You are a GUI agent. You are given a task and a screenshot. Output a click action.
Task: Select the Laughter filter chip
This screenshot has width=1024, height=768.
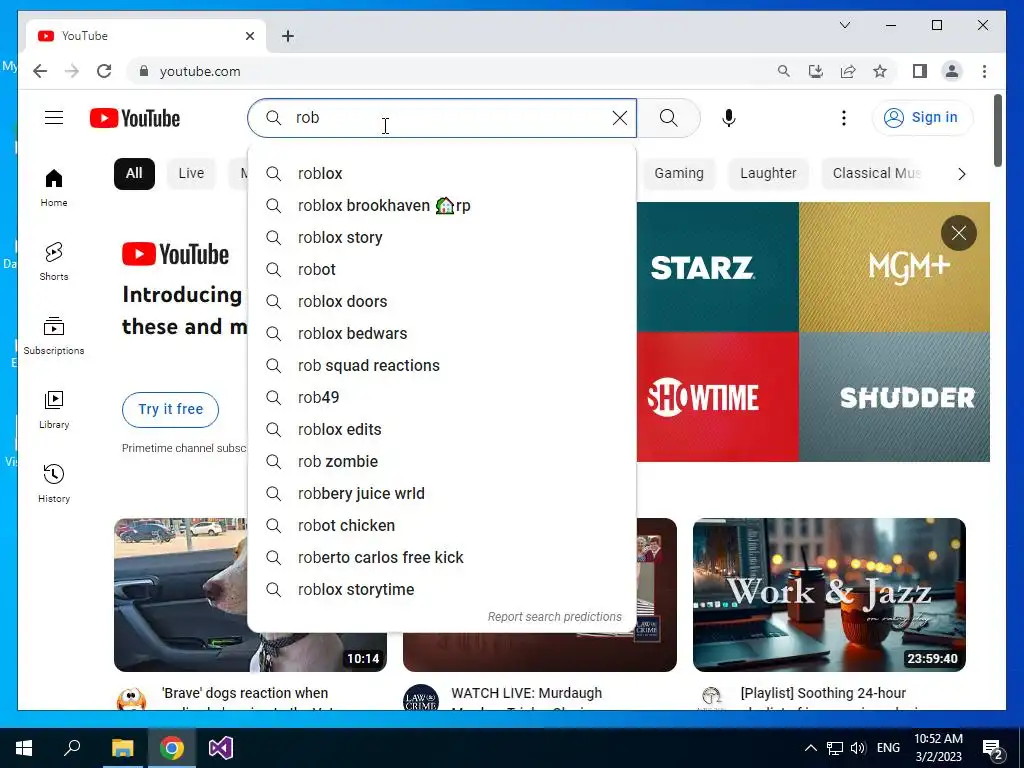coord(768,174)
